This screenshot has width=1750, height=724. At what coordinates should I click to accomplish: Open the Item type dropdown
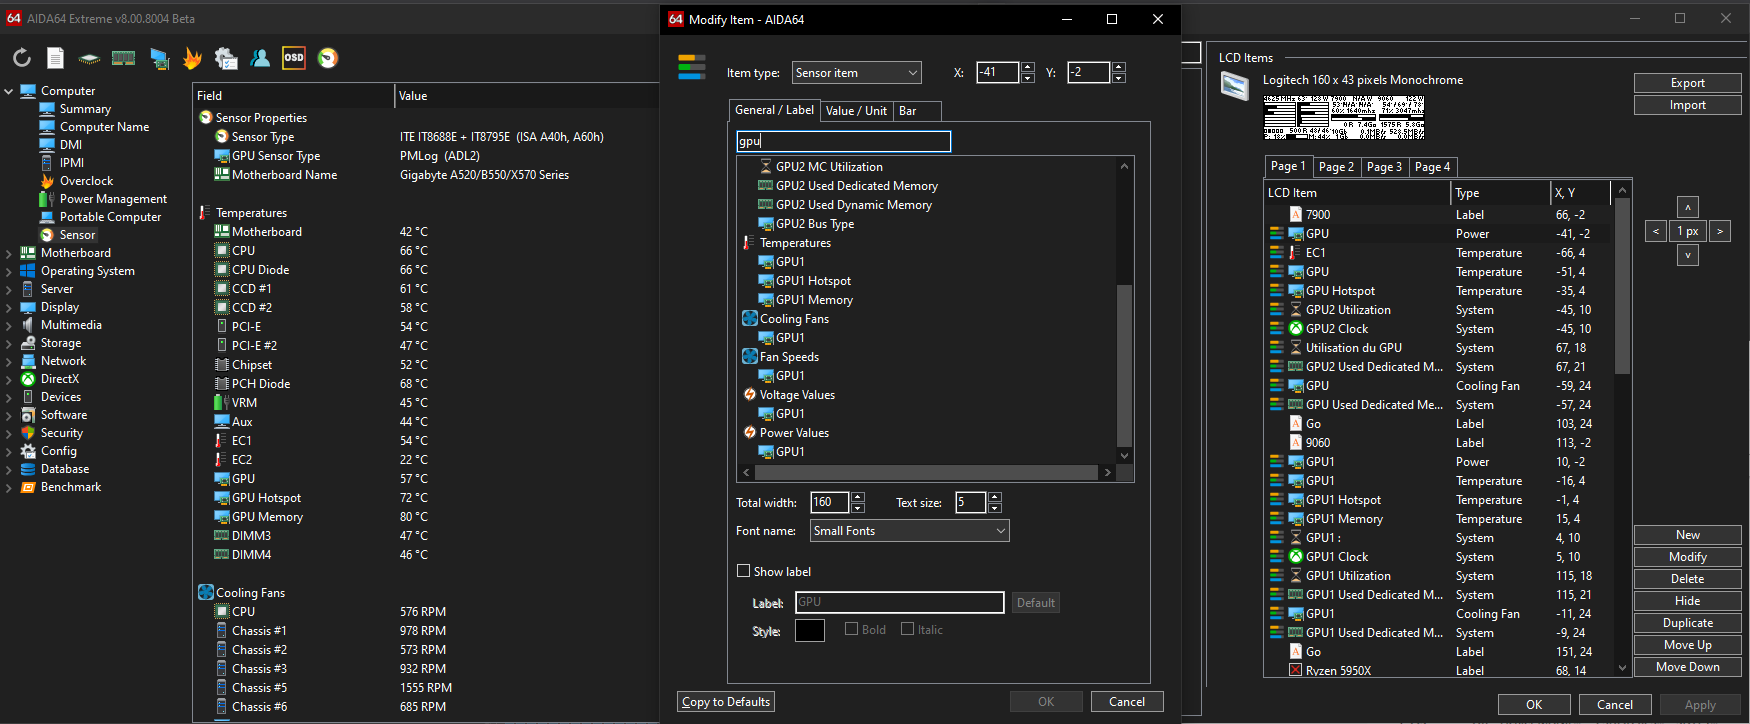point(857,73)
